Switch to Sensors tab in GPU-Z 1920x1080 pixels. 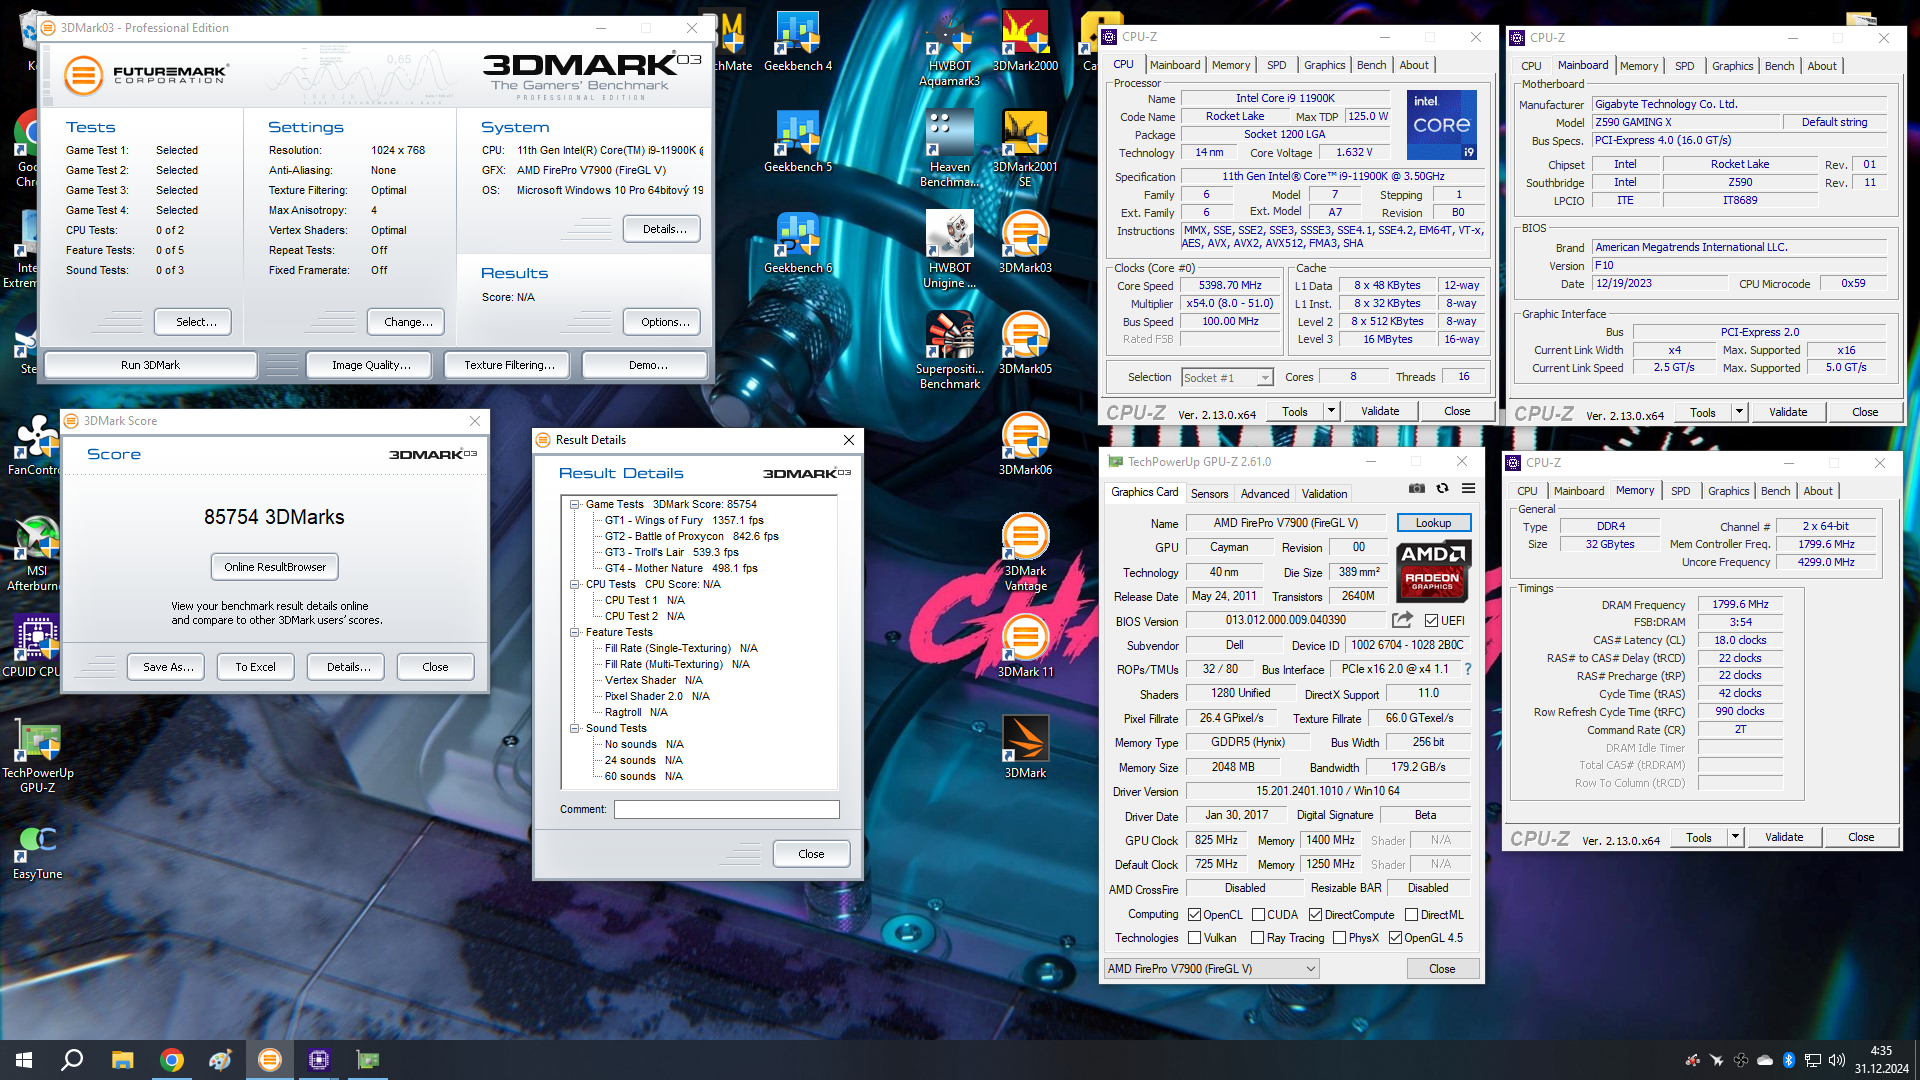coord(1209,493)
